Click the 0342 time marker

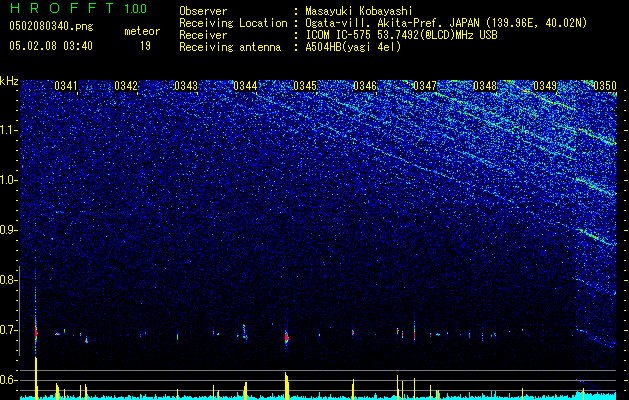tap(126, 86)
